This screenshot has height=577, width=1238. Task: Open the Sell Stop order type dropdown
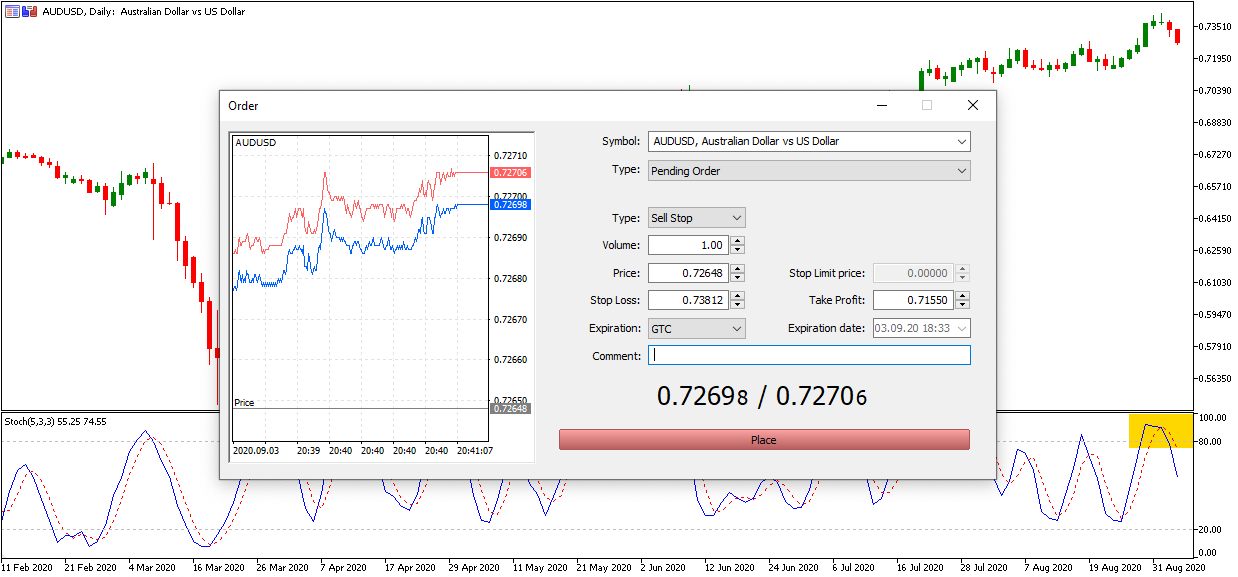(x=697, y=218)
